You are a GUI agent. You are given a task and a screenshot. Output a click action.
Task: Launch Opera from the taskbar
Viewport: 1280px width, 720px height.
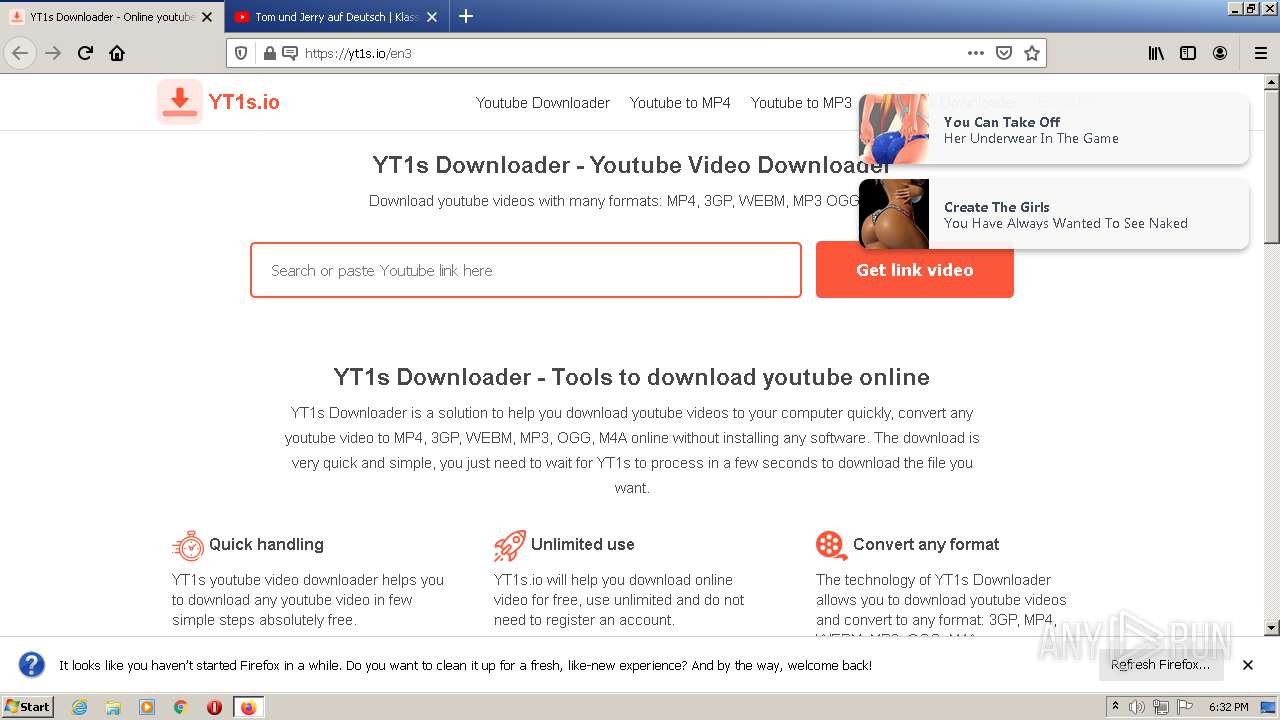tap(214, 707)
